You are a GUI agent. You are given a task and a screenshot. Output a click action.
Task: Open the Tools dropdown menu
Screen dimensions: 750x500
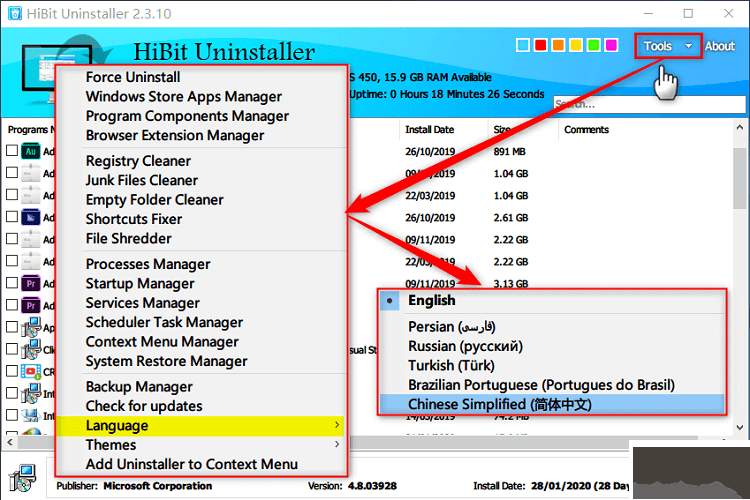[x=668, y=46]
